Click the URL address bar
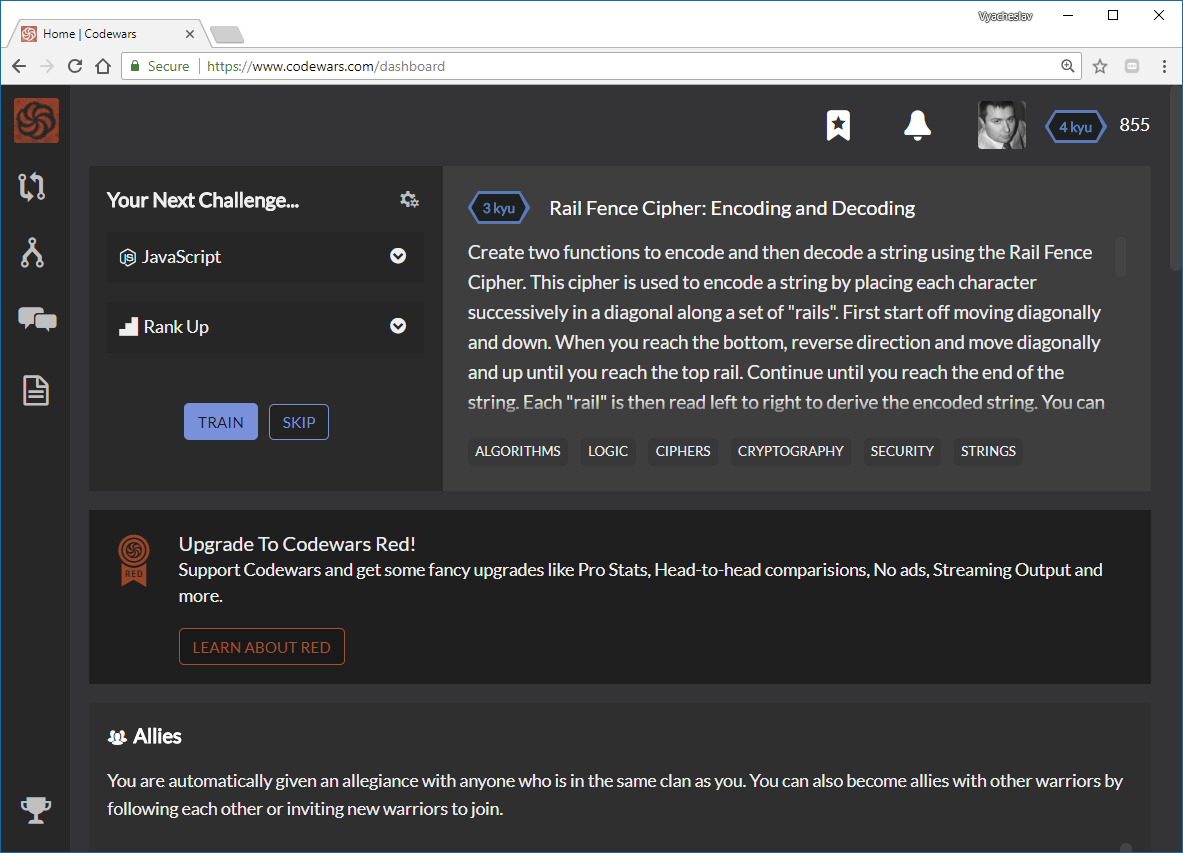Viewport: 1183px width, 853px height. [x=601, y=66]
